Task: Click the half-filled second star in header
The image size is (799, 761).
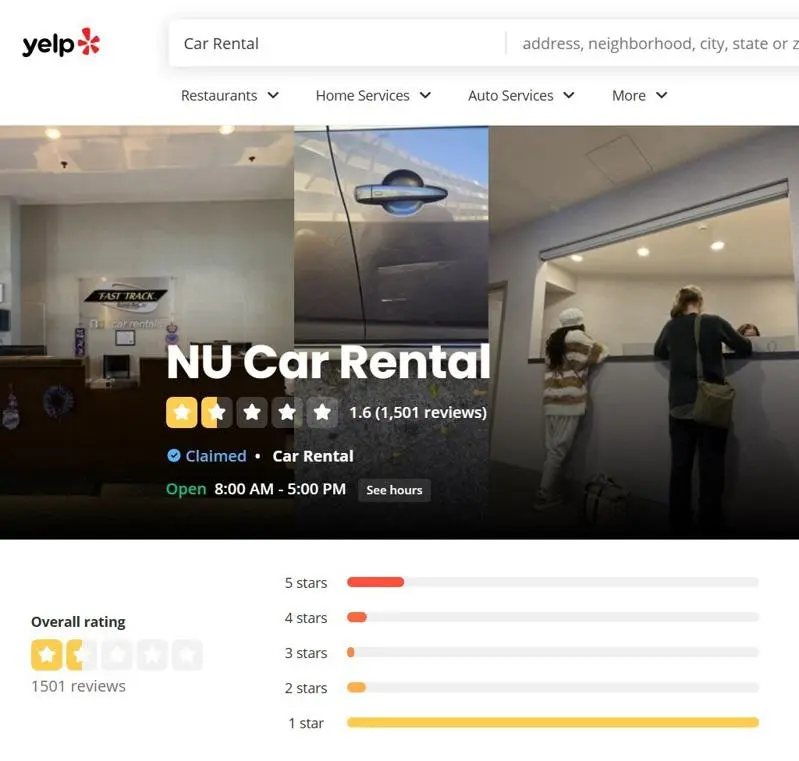Action: coord(217,412)
